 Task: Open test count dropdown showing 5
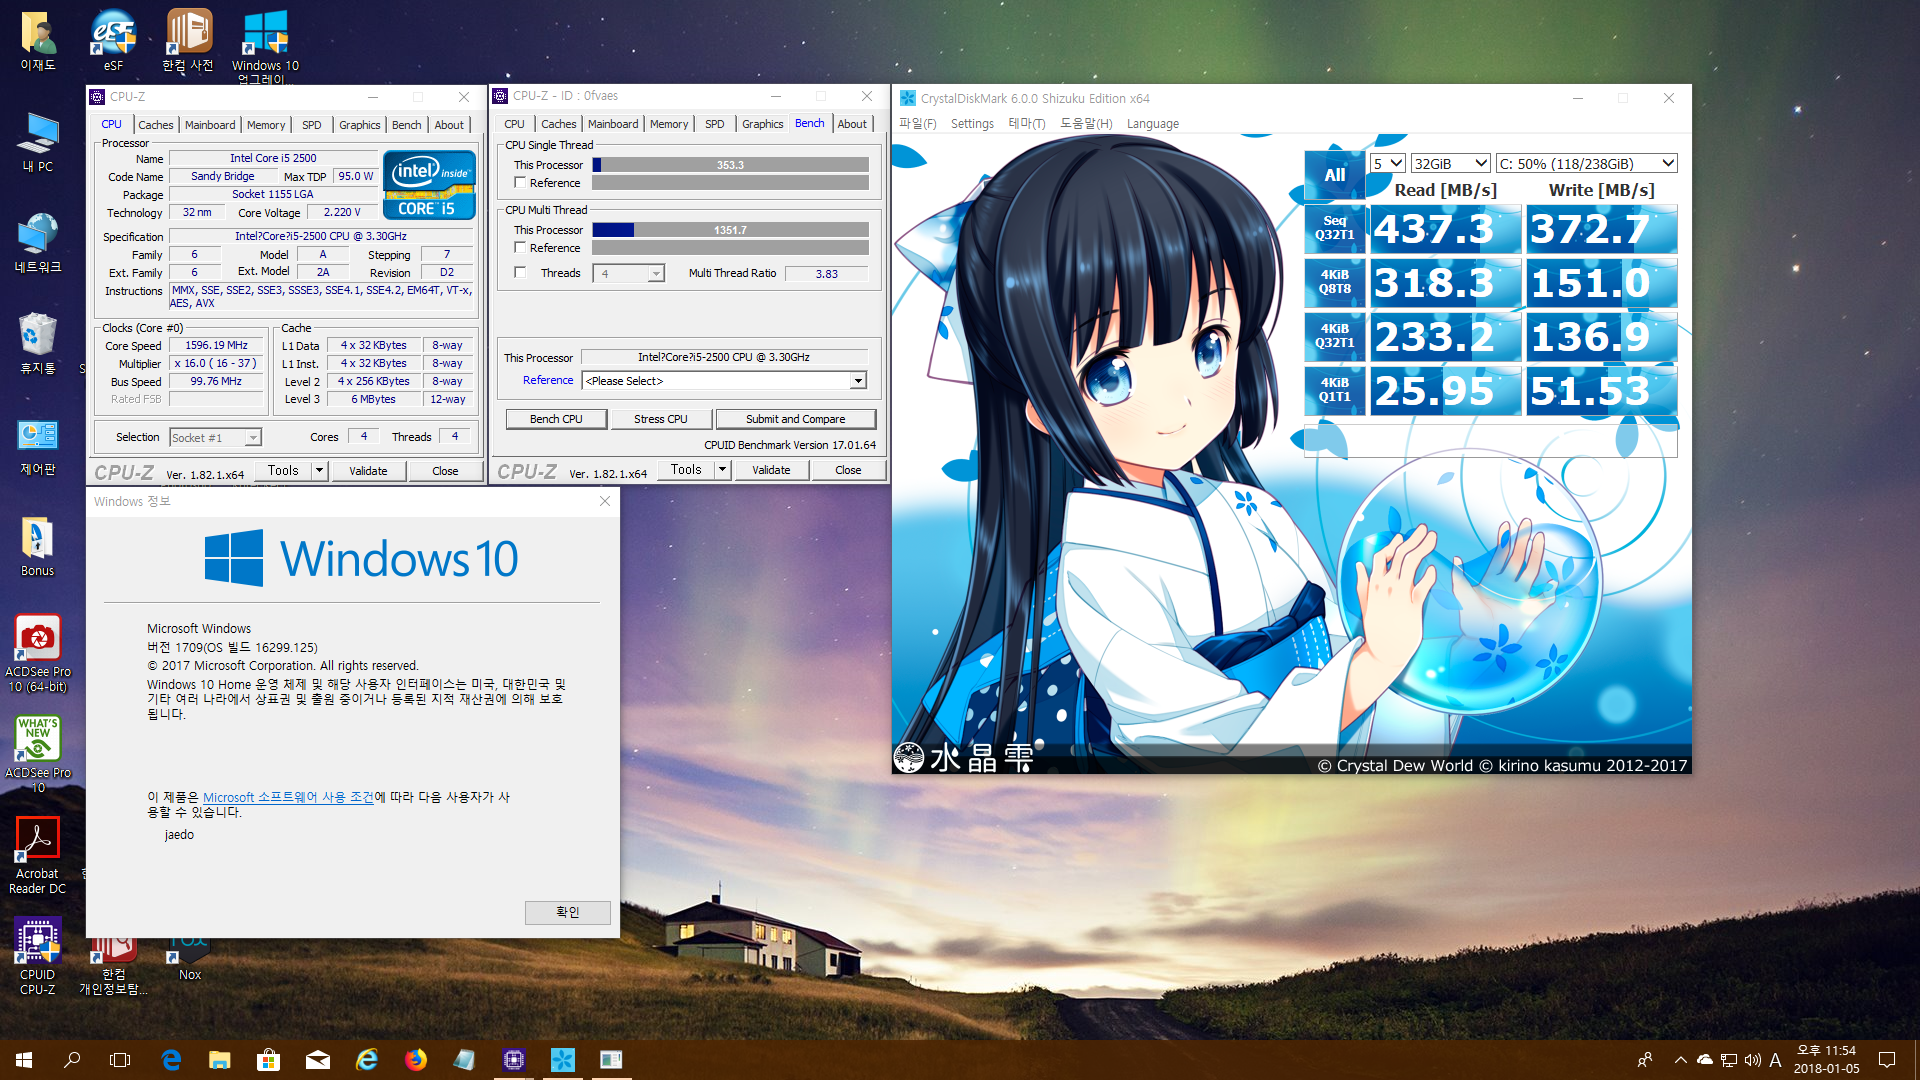[x=1388, y=163]
